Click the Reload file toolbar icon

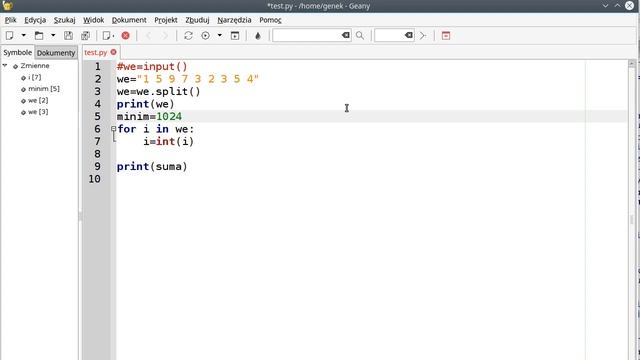(x=108, y=36)
